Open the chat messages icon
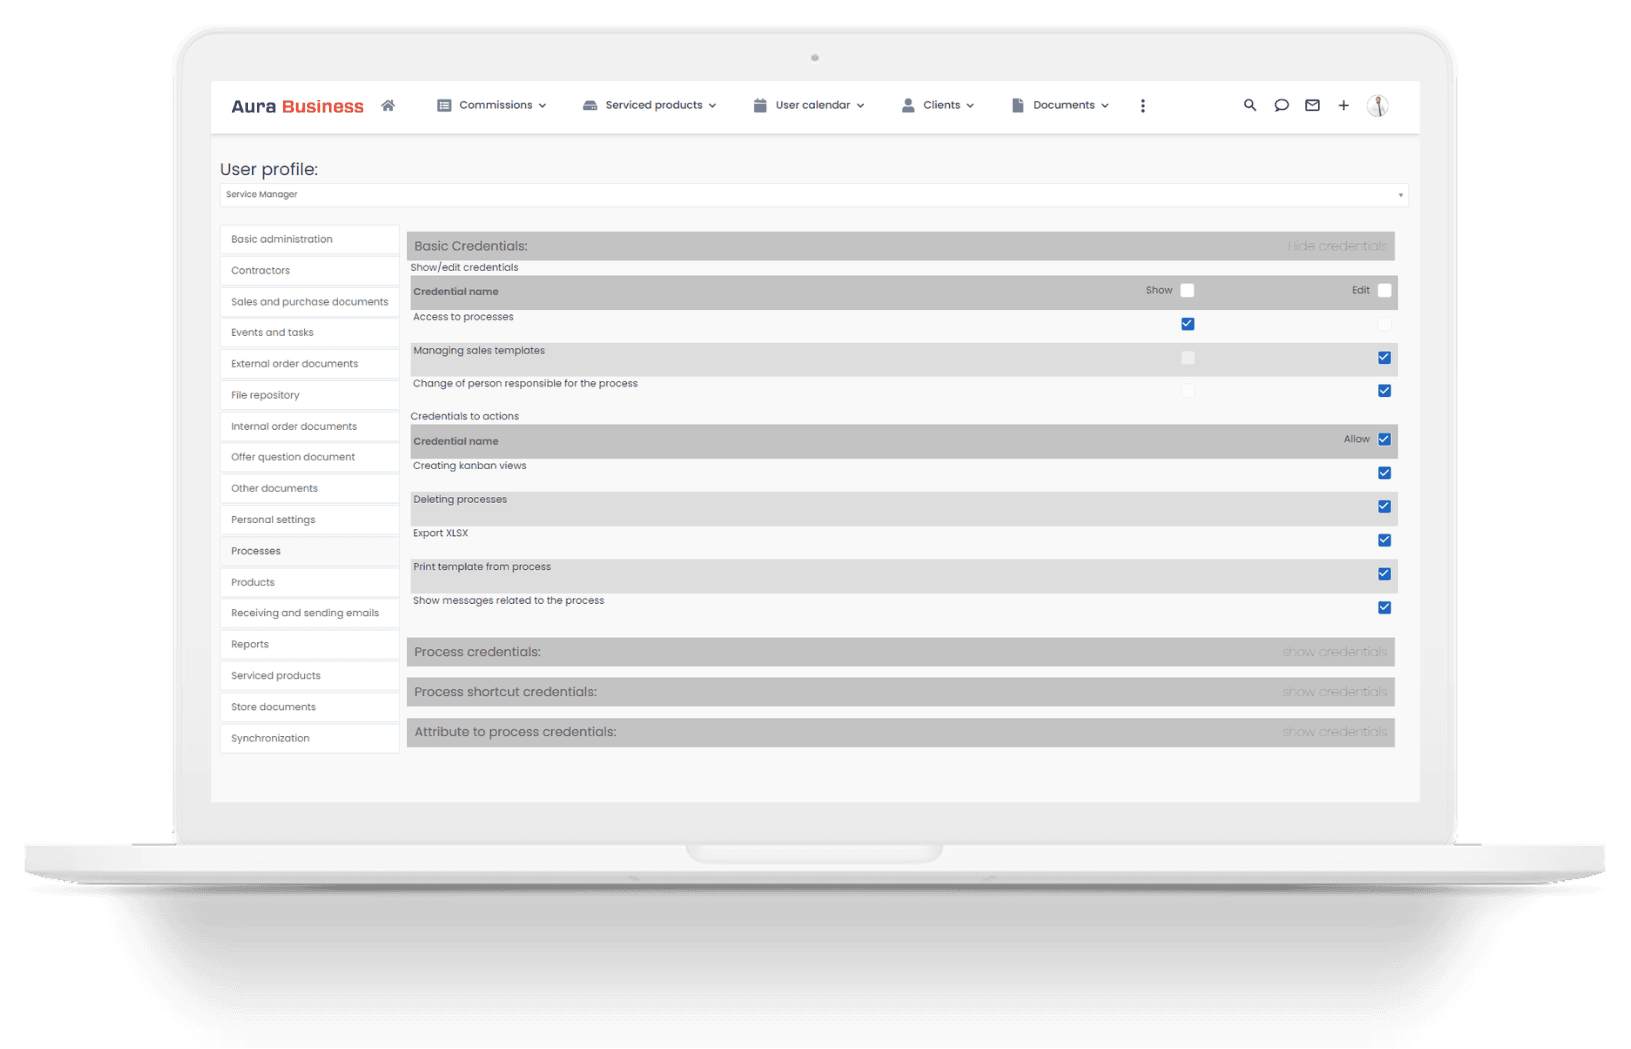 1281,105
